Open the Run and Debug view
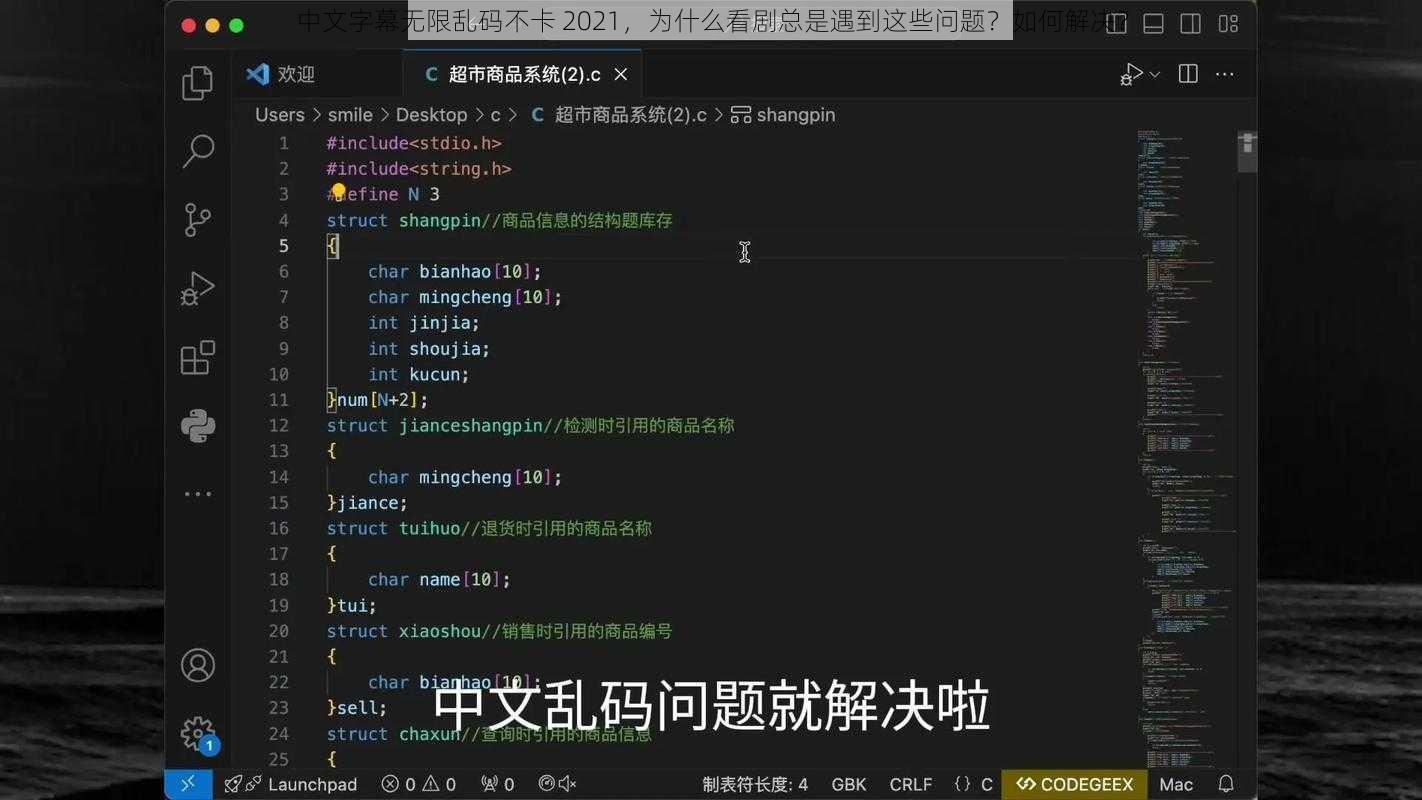This screenshot has height=800, width=1422. 198,289
